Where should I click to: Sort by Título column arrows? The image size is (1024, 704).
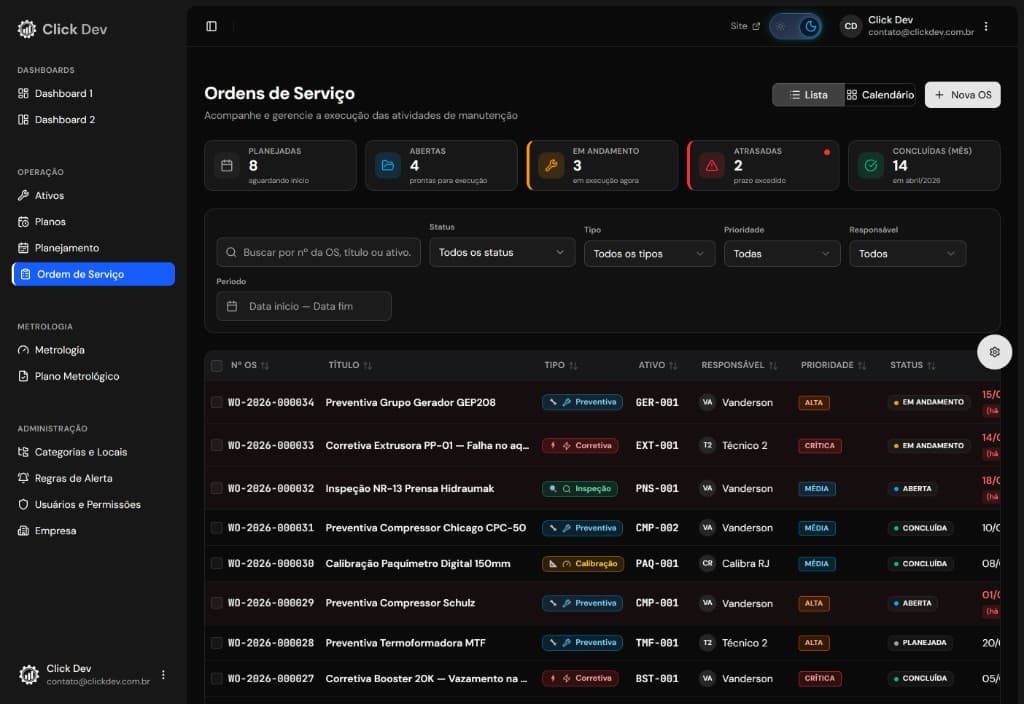tap(368, 366)
